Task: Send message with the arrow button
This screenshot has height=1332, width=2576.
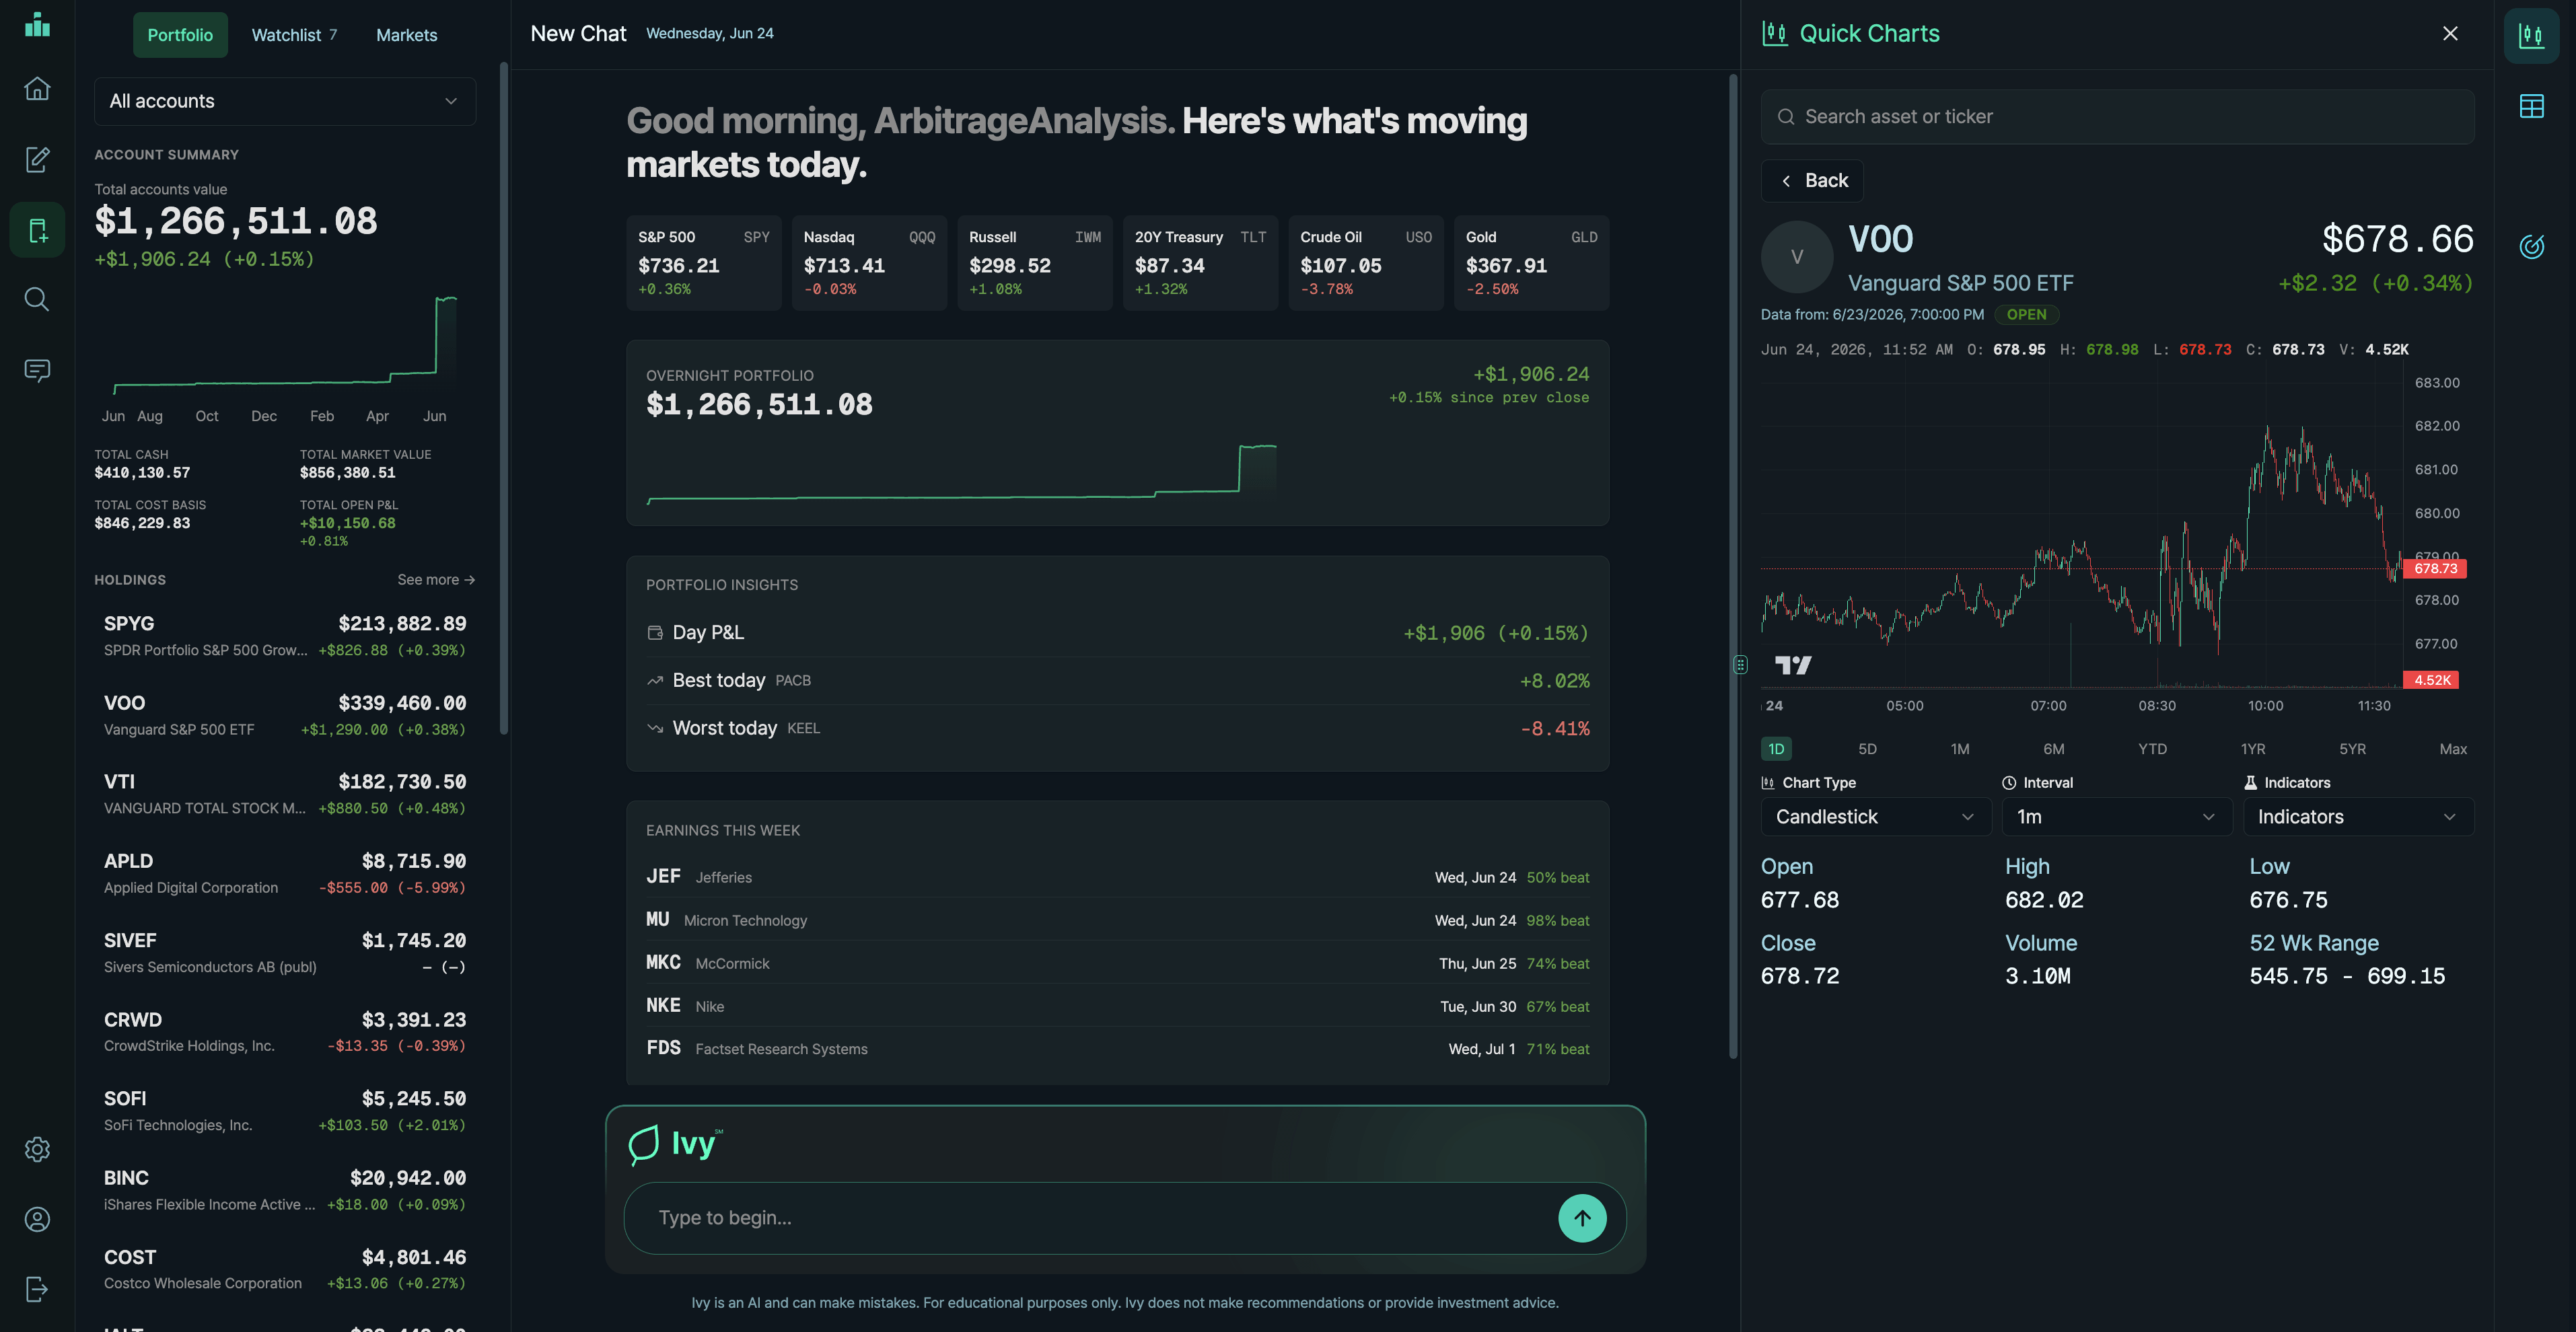Action: (x=1582, y=1218)
